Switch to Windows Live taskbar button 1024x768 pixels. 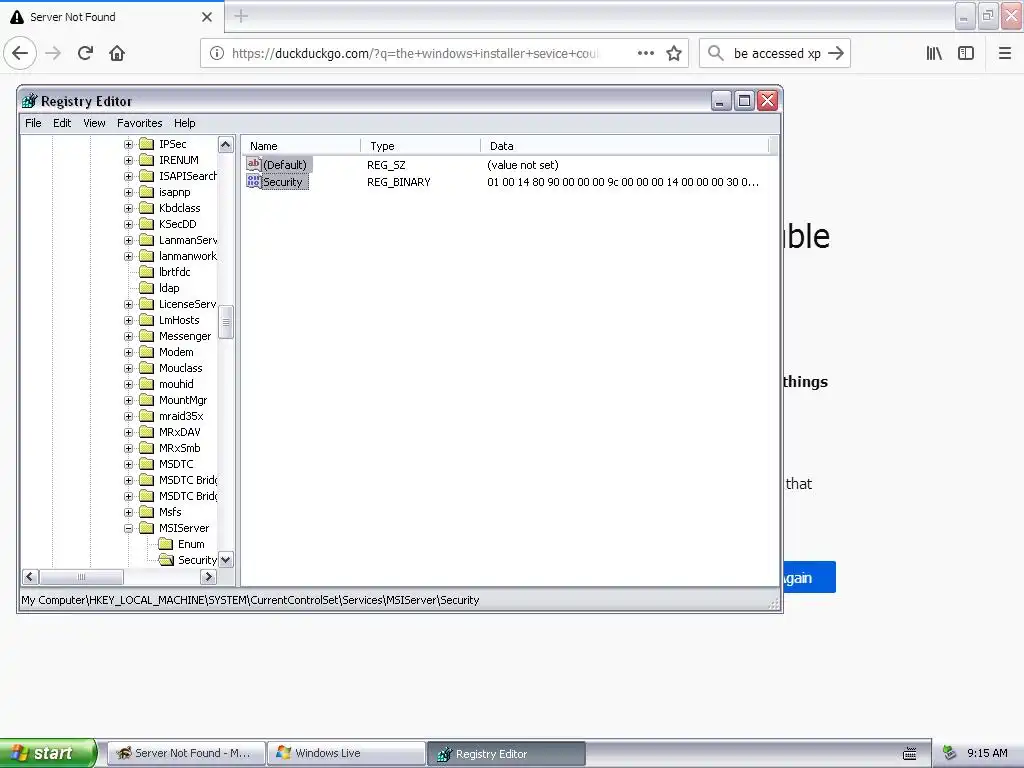(x=346, y=753)
